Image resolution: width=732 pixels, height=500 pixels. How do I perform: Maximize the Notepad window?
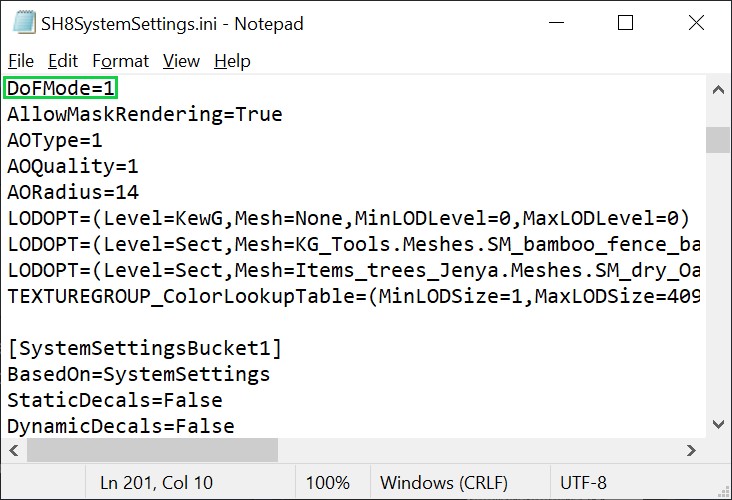(625, 22)
